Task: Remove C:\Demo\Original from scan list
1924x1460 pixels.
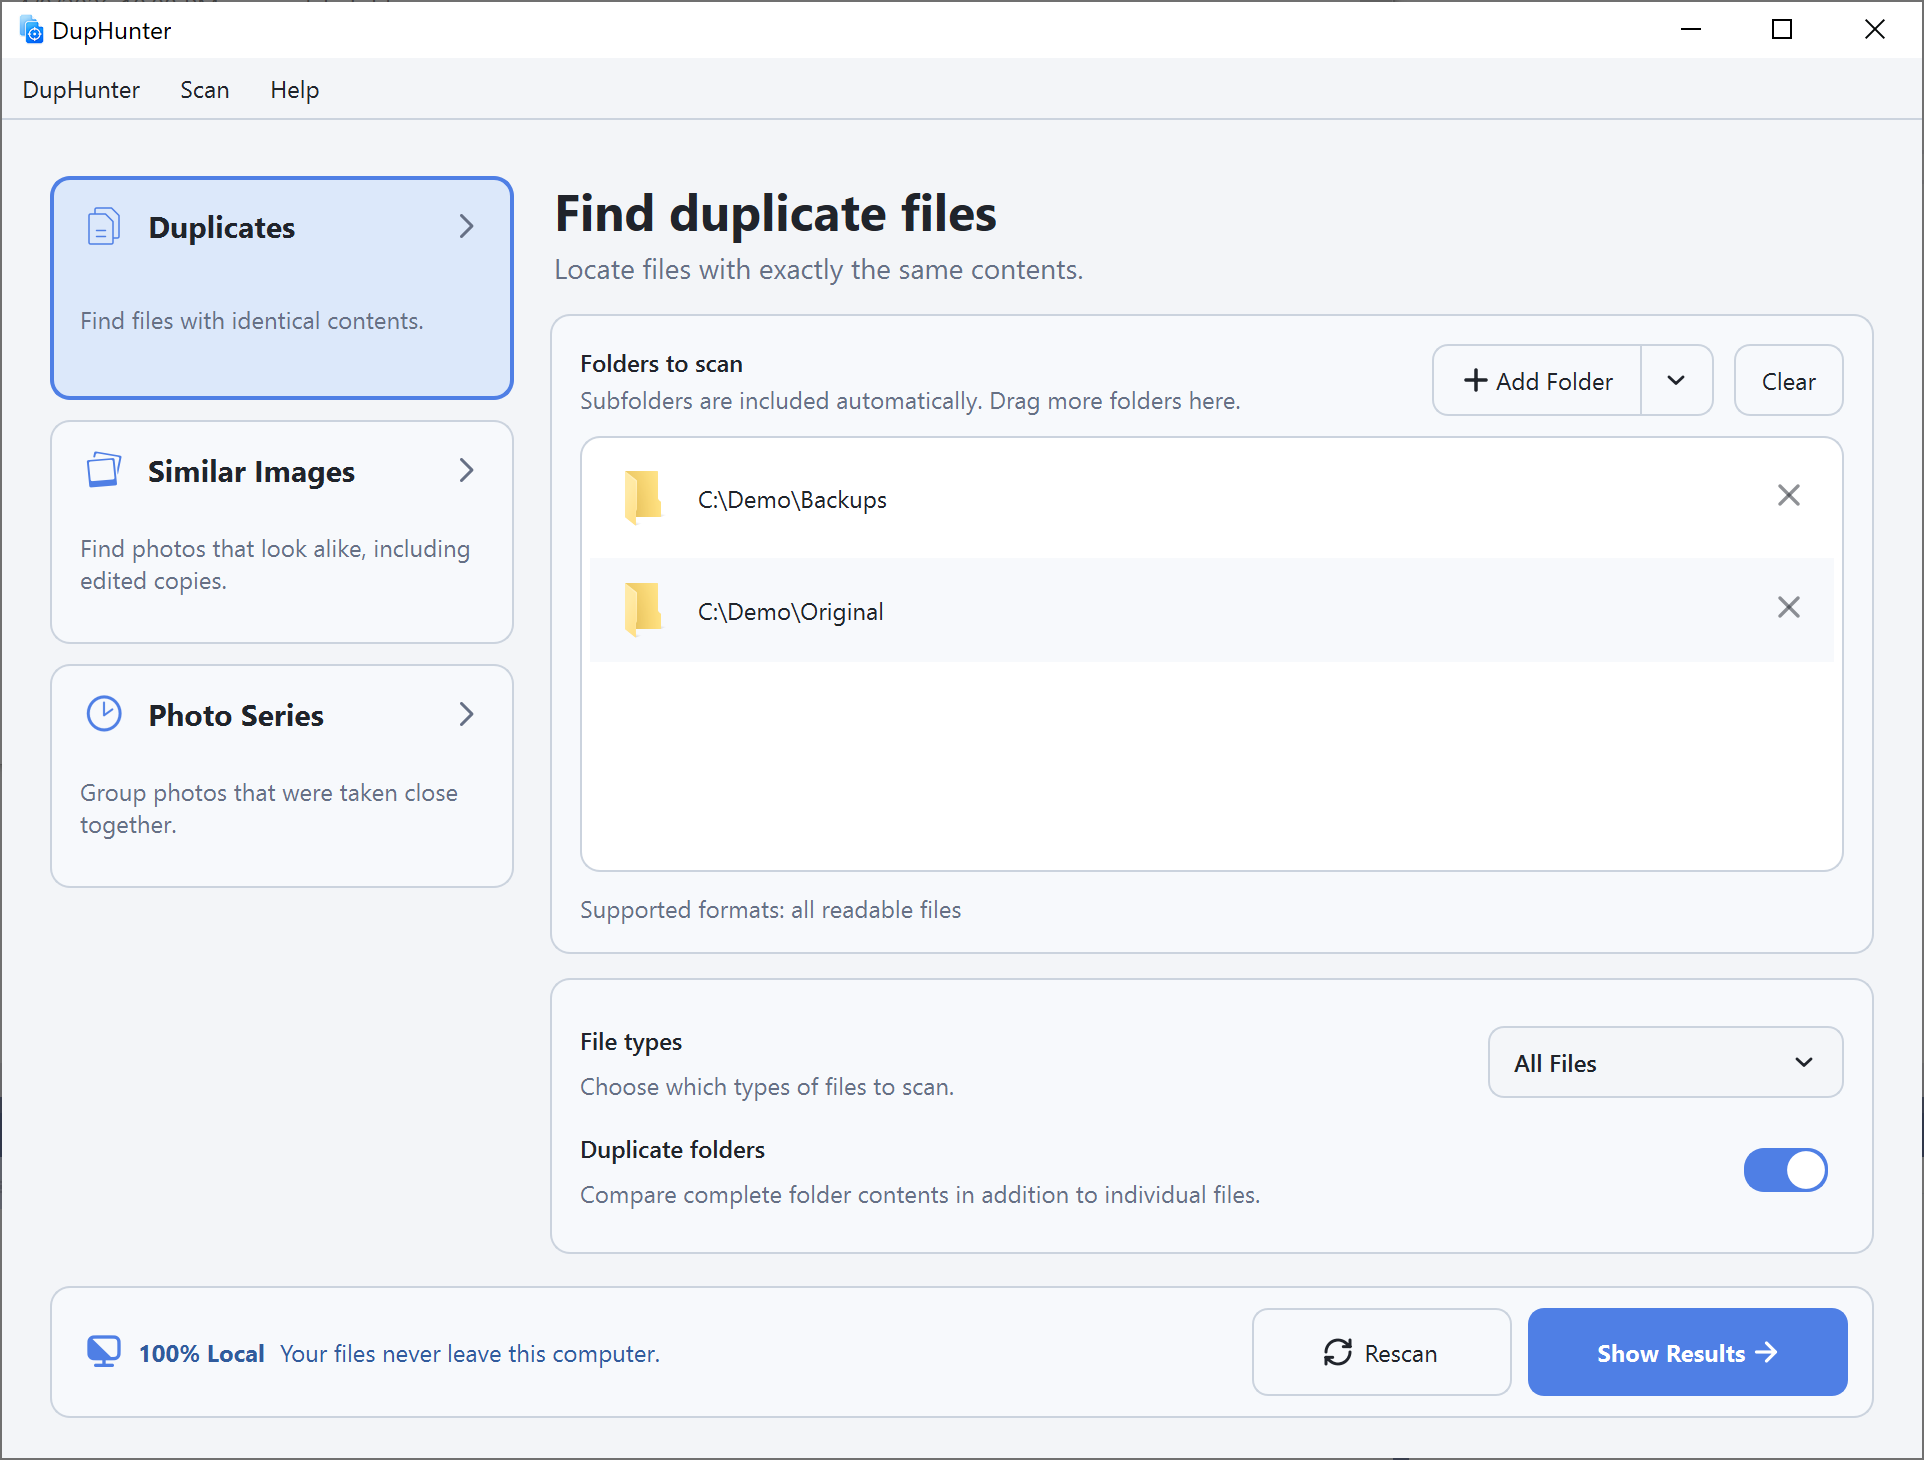Action: pos(1789,607)
